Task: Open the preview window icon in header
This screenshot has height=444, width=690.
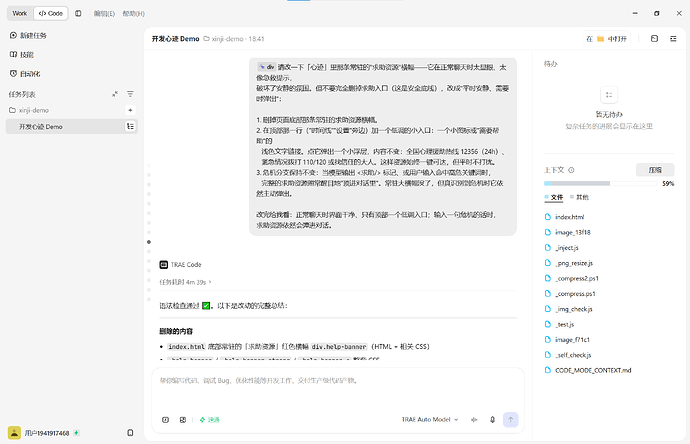Action: tap(654, 39)
